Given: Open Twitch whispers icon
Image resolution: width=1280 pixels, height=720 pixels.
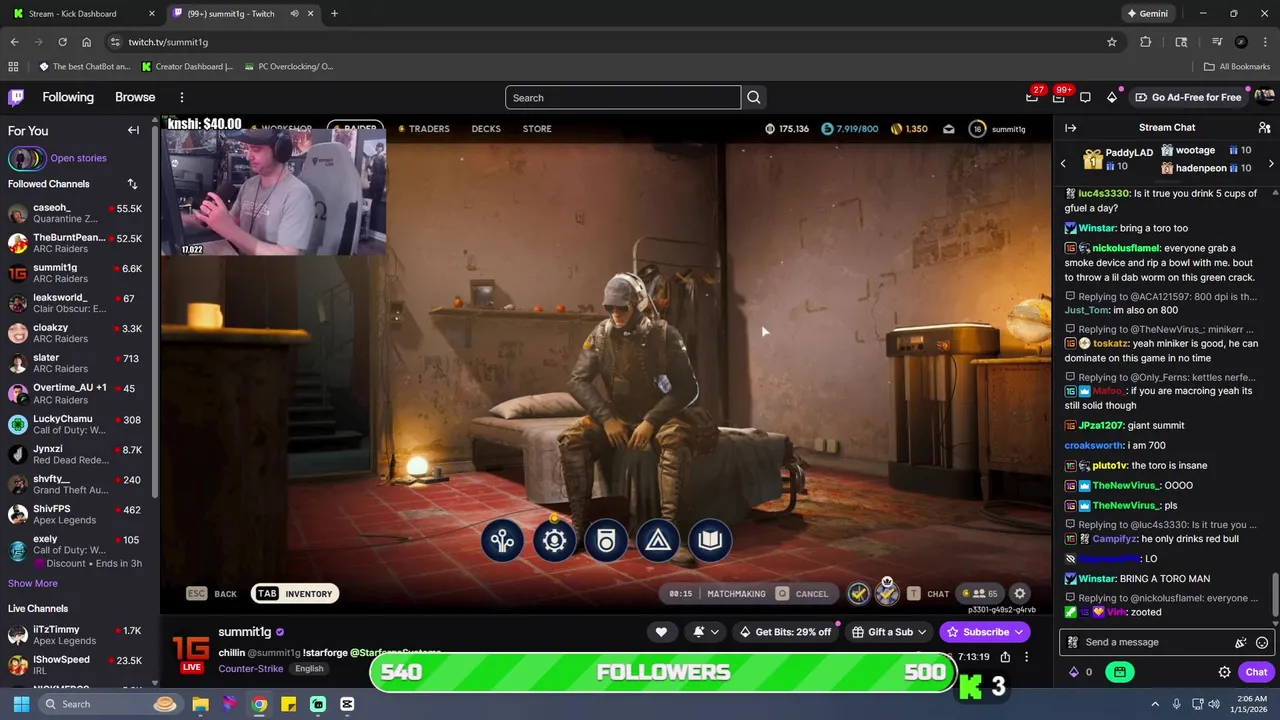Looking at the screenshot, I should tap(1085, 97).
